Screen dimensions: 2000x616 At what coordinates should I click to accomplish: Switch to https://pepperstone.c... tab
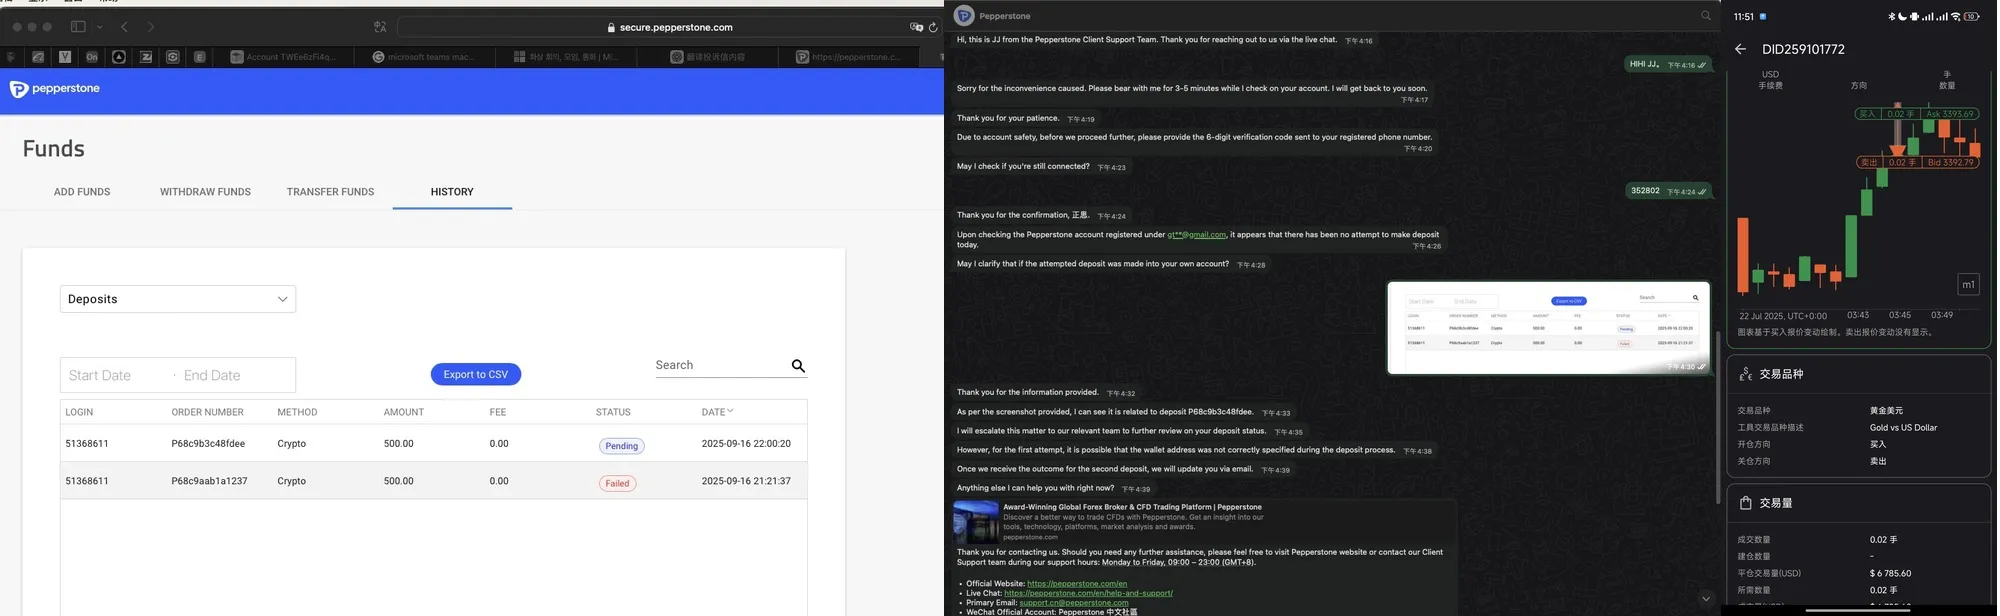click(x=850, y=57)
